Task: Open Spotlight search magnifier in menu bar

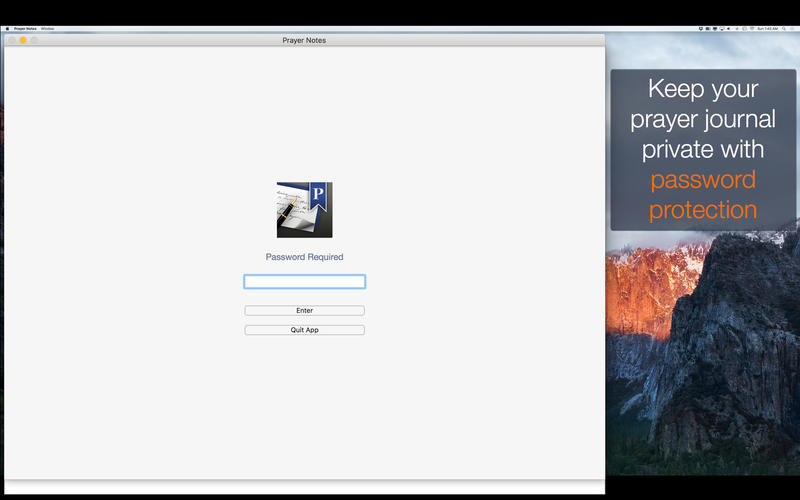Action: pos(783,29)
